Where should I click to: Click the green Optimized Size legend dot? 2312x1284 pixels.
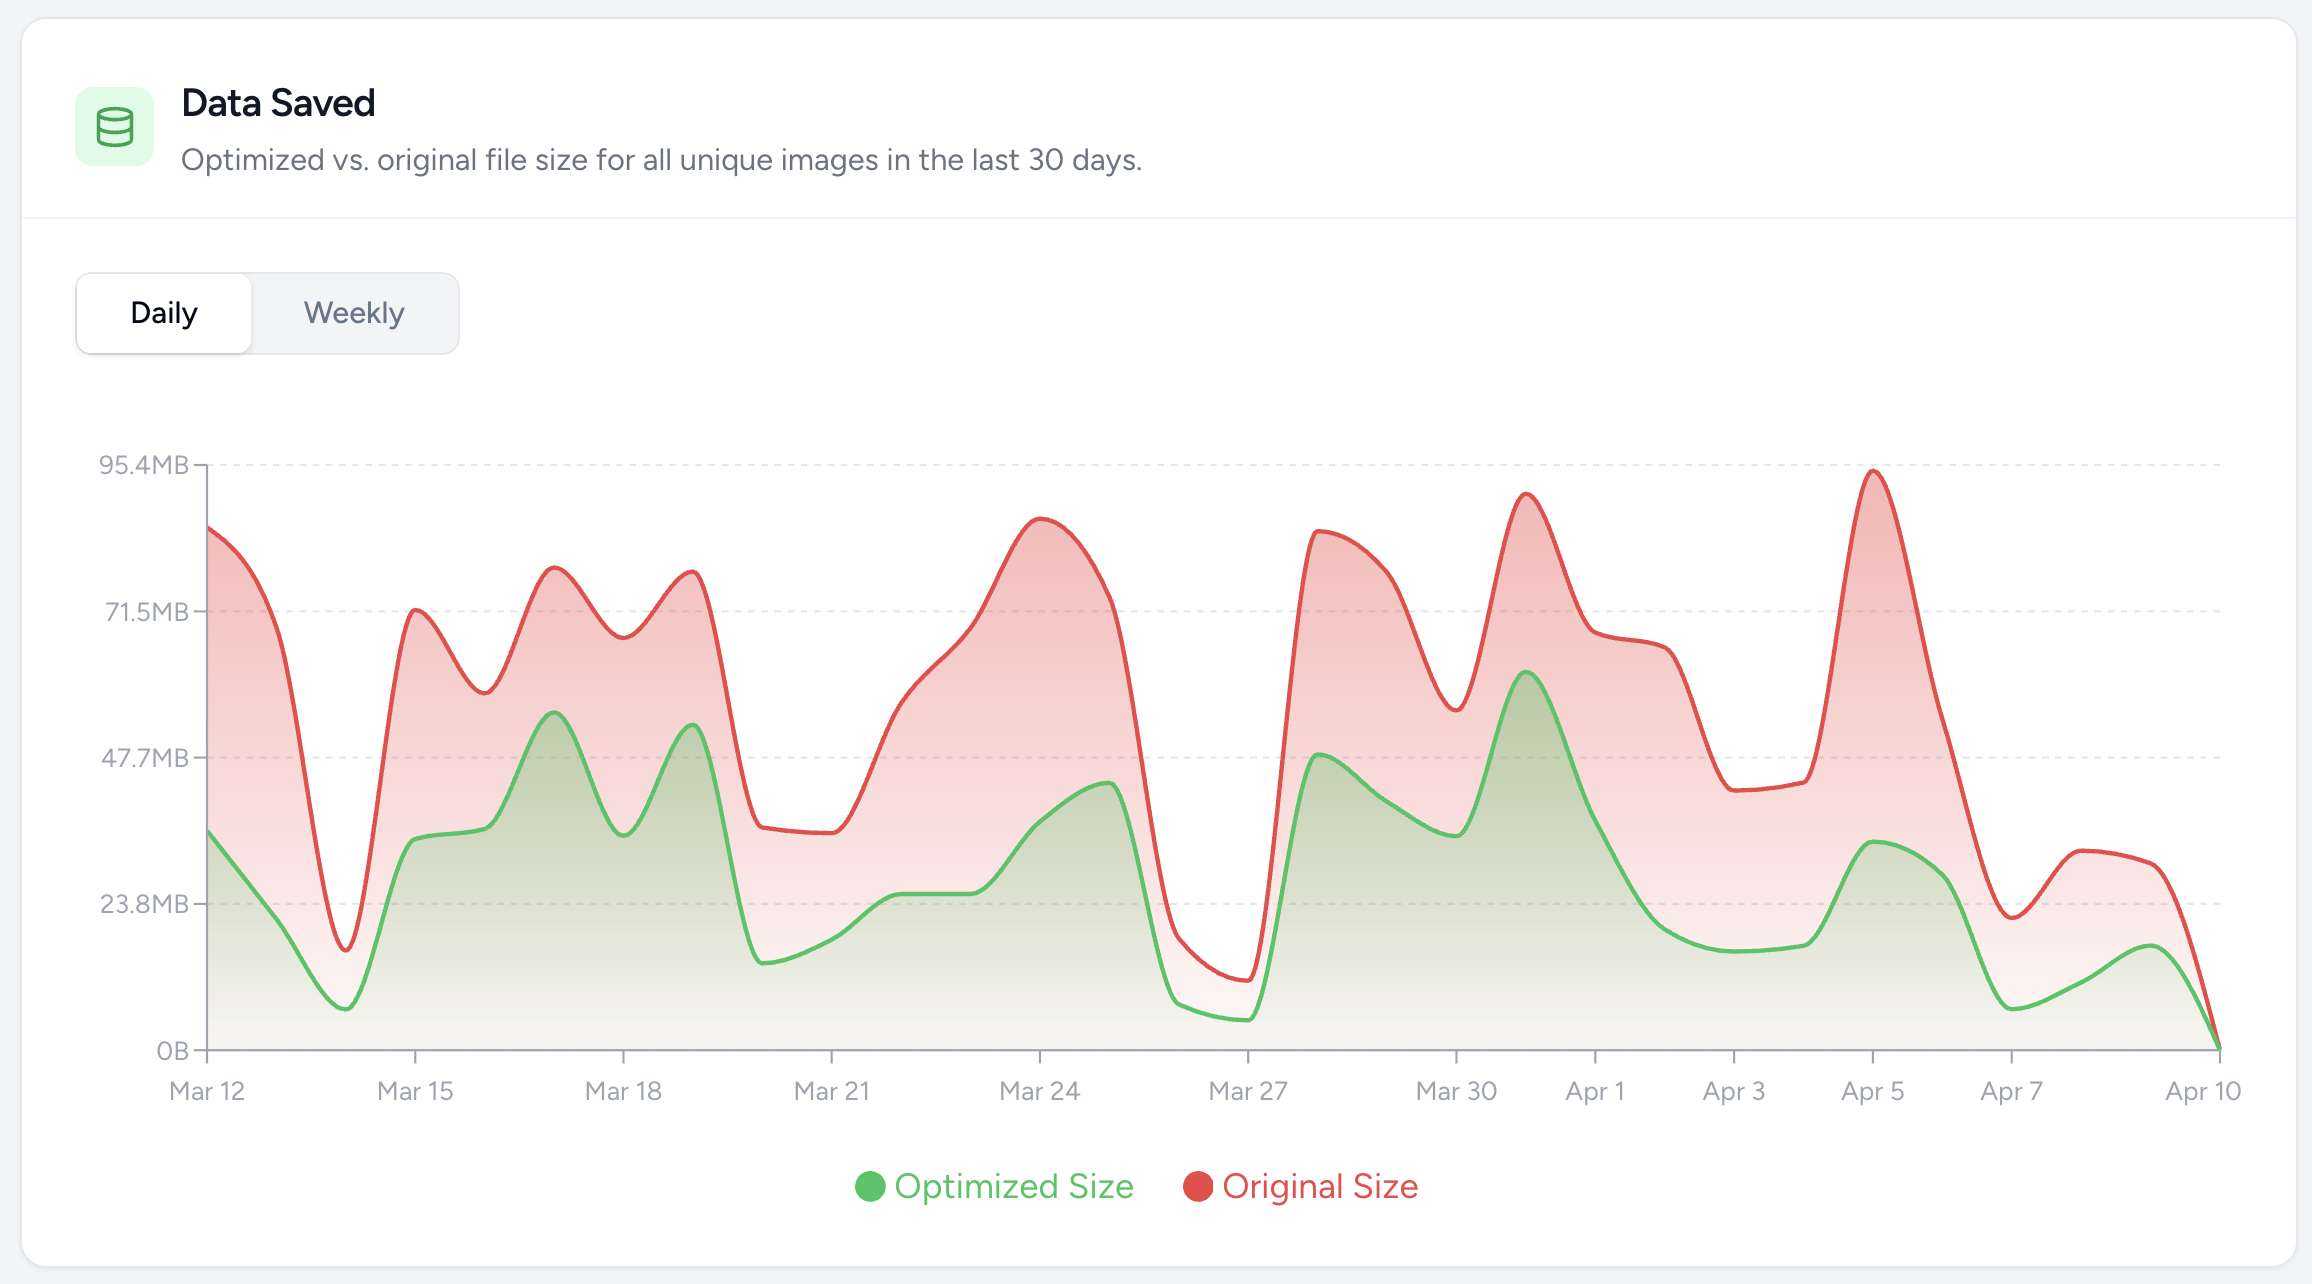[x=870, y=1186]
